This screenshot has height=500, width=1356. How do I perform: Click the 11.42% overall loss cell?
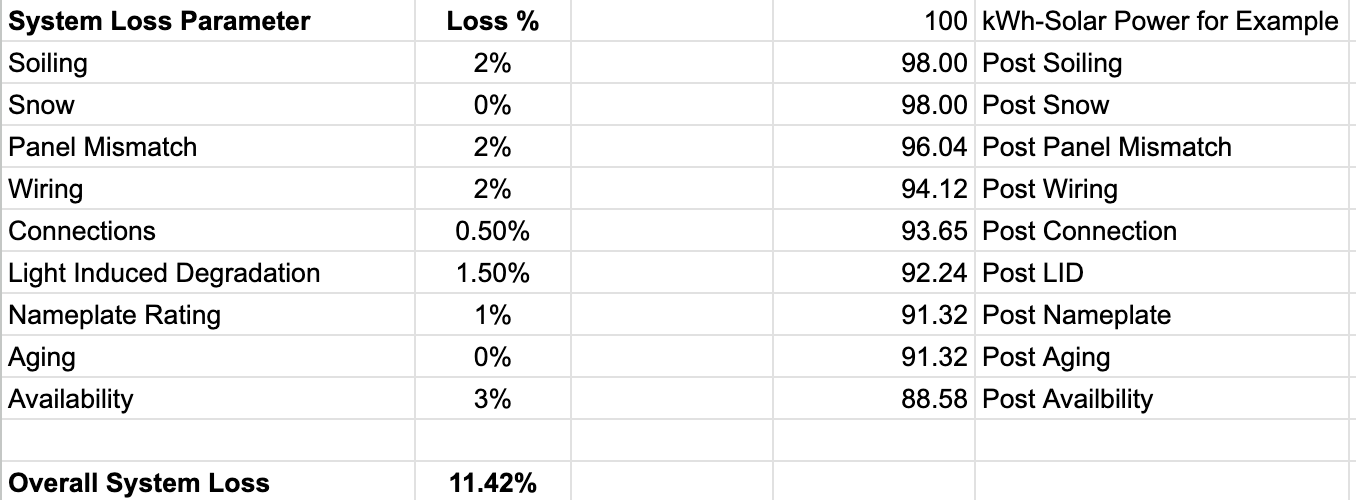coord(492,483)
